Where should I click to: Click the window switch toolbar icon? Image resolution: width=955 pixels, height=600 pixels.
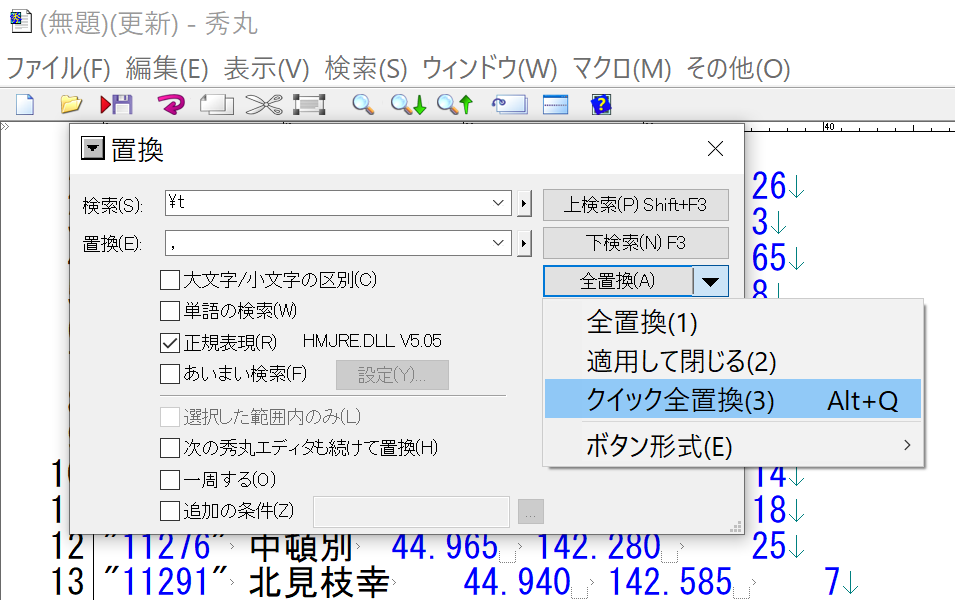pyautogui.click(x=509, y=105)
